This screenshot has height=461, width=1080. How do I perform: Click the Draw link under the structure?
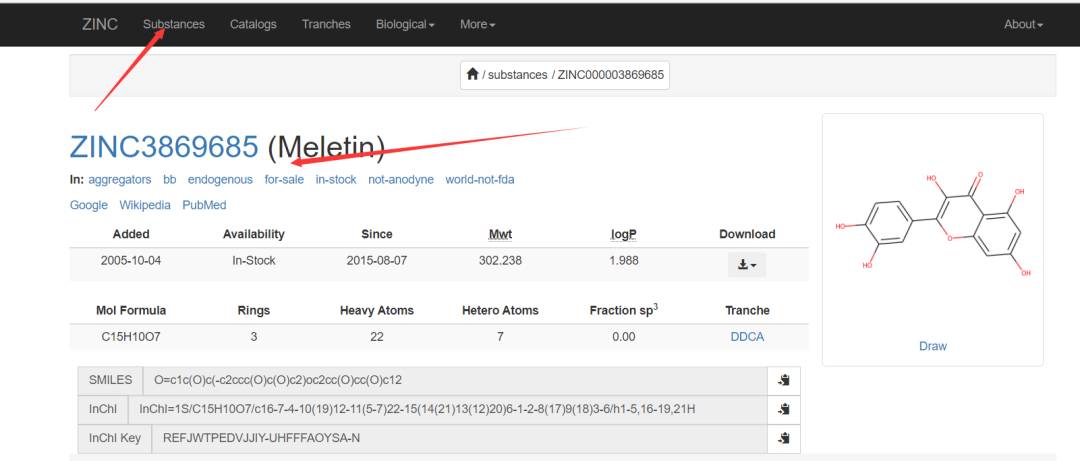click(933, 346)
